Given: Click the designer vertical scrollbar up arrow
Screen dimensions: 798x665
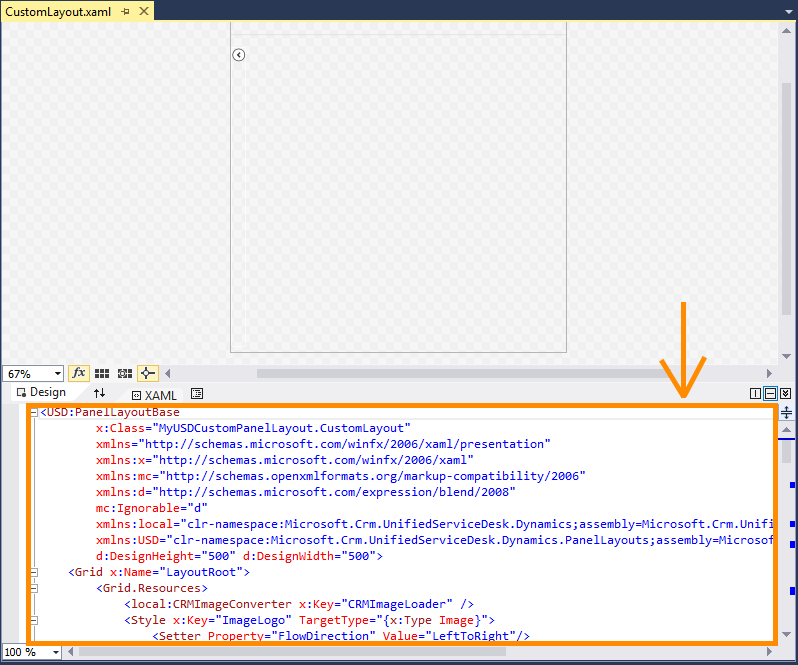Looking at the screenshot, I should pyautogui.click(x=786, y=31).
